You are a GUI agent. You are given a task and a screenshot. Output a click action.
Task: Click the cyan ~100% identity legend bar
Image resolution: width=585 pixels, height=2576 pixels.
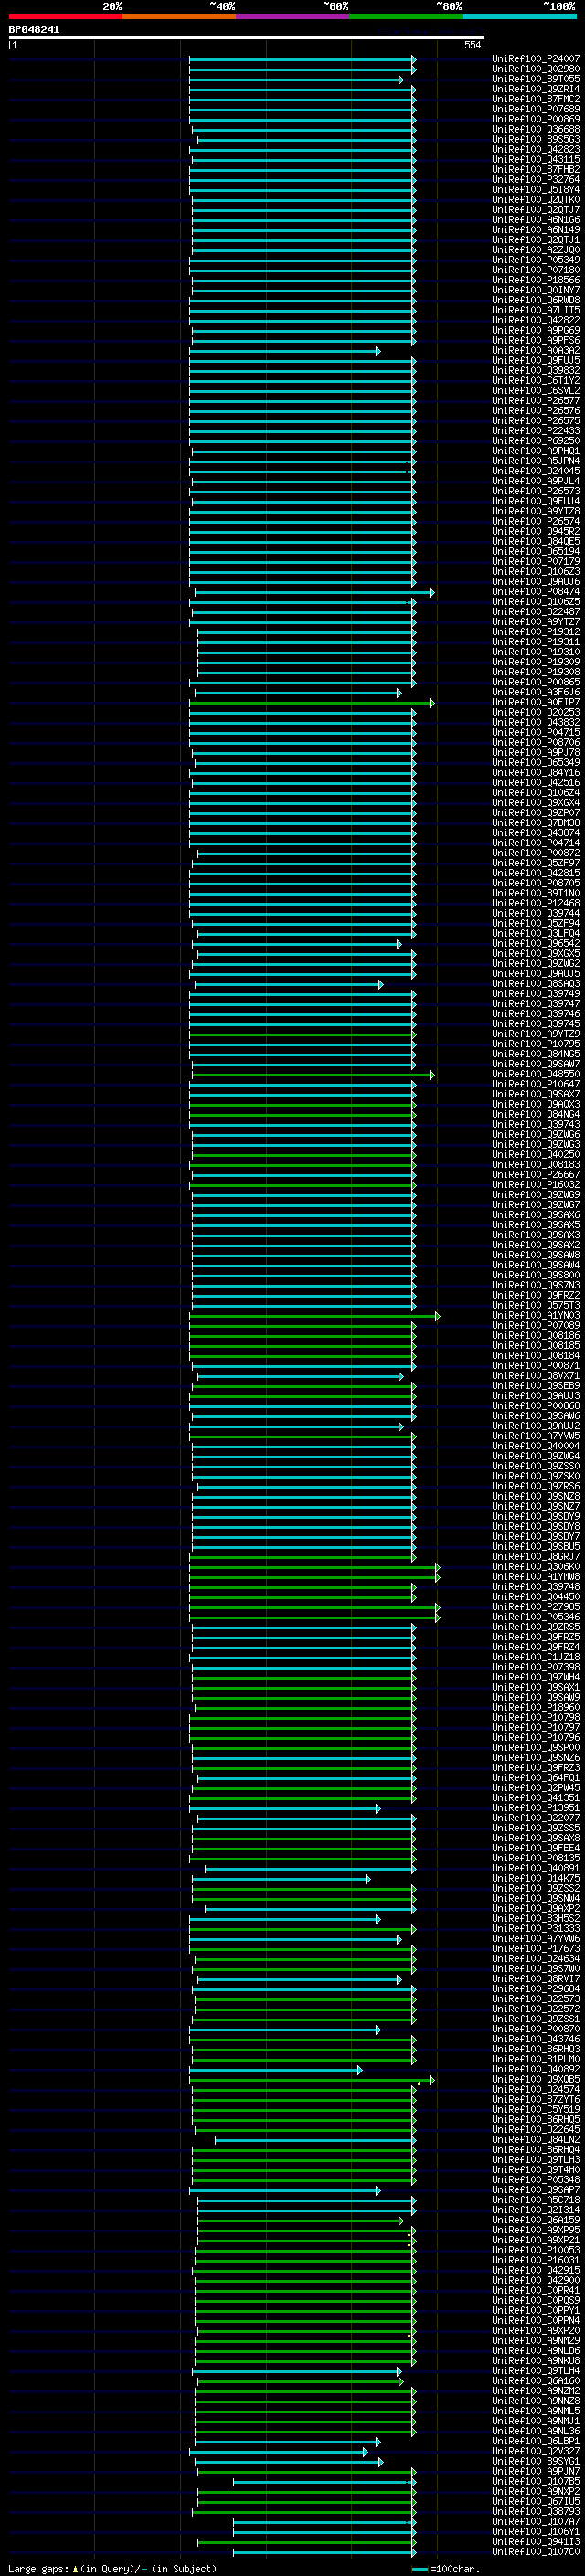coord(519,17)
